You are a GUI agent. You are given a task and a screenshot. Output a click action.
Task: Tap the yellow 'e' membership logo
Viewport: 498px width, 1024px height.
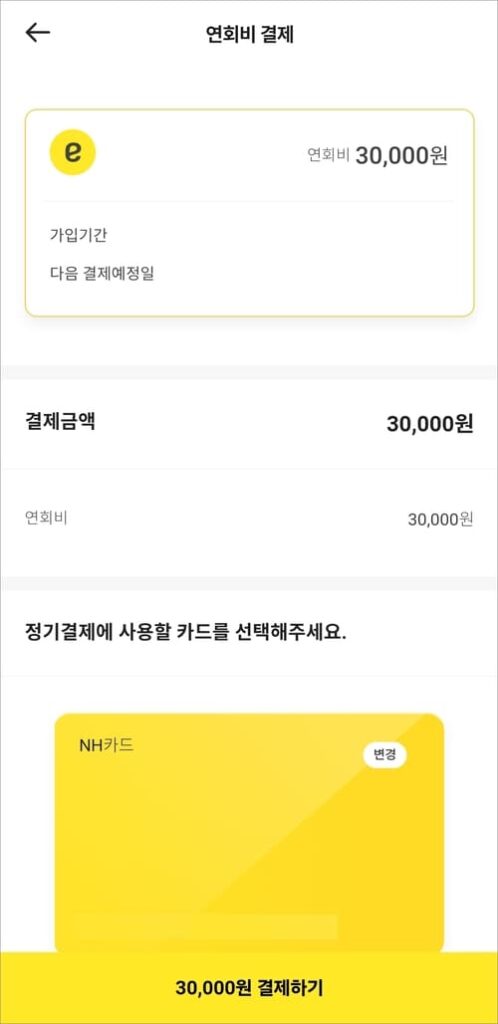click(72, 152)
